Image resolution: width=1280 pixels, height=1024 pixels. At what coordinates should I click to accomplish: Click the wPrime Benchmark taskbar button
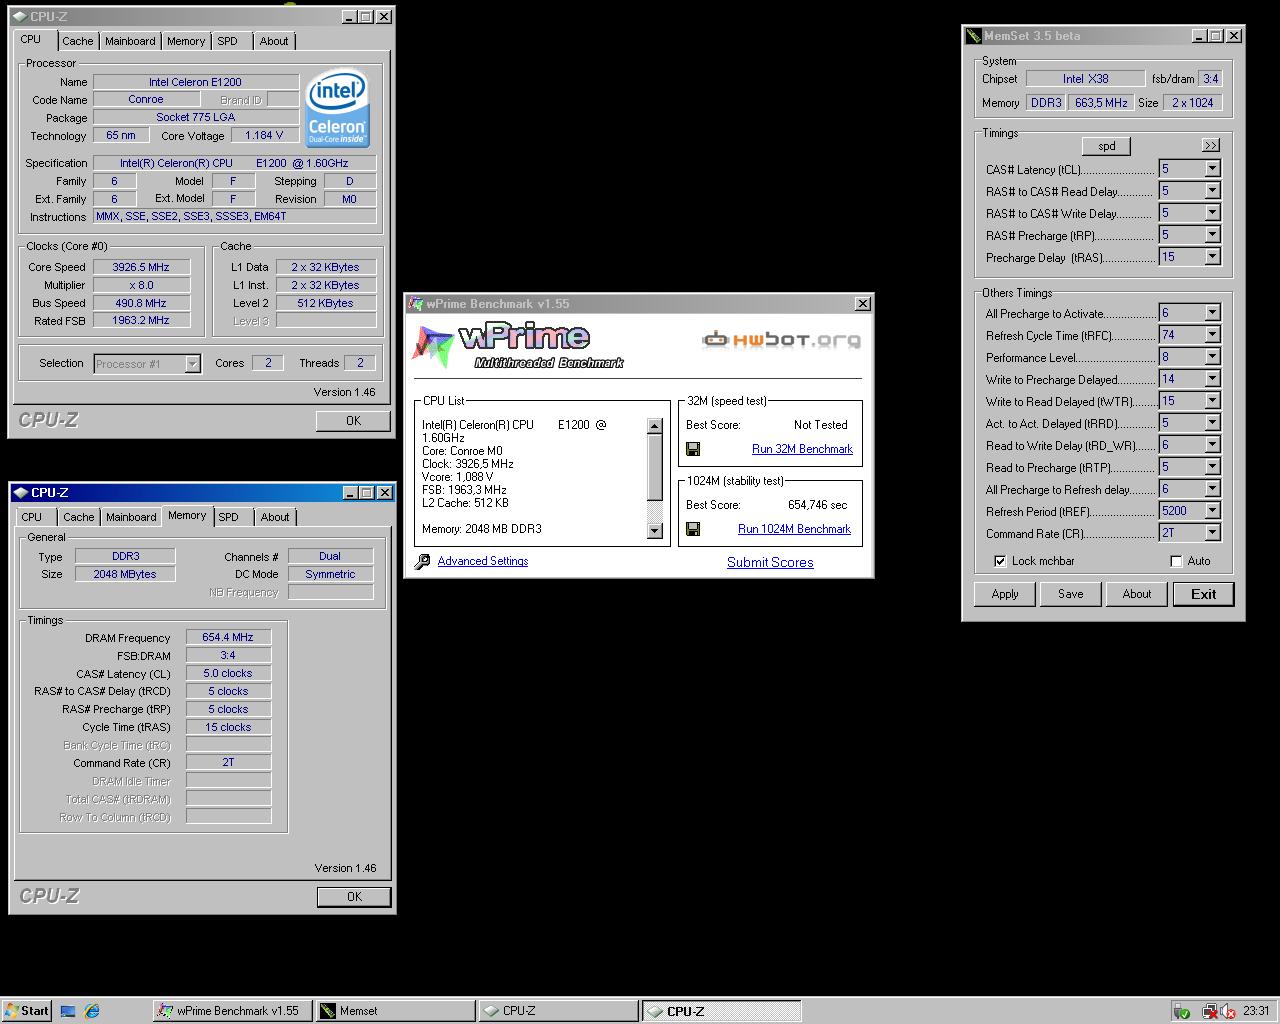[x=232, y=1011]
